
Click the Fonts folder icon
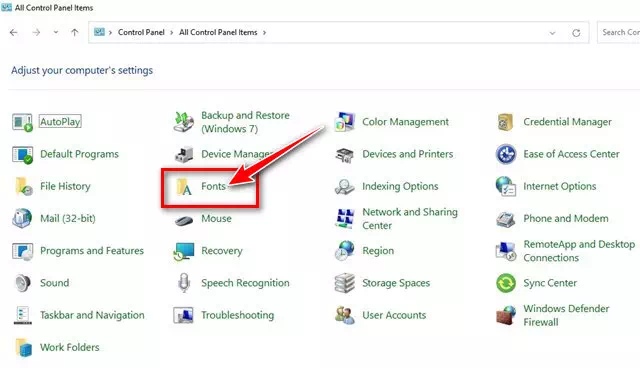184,186
